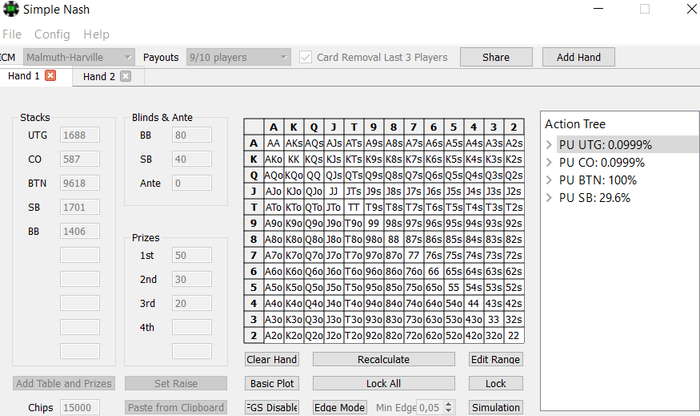This screenshot has width=700, height=416.
Task: Select the KK cell in hand grid
Action: click(x=294, y=159)
